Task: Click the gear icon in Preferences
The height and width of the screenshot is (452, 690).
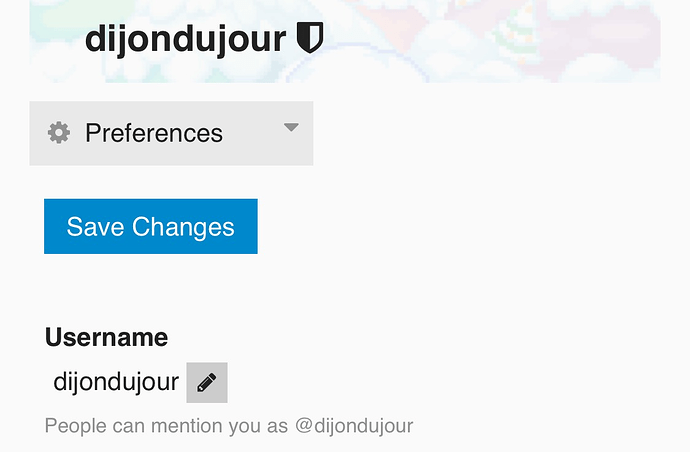Action: coord(59,133)
